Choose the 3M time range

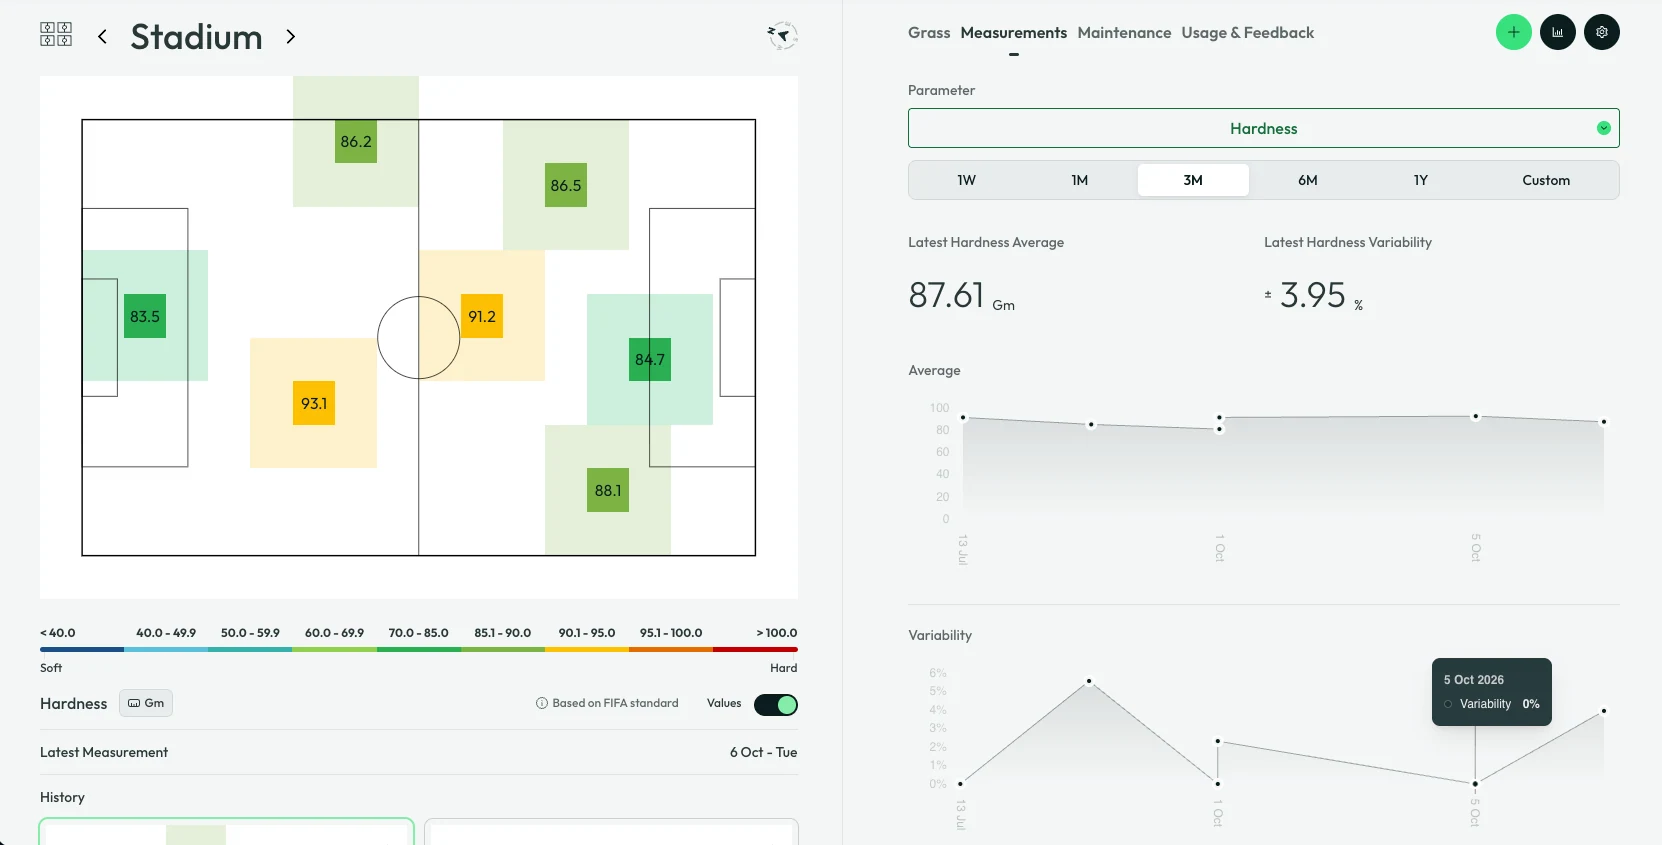[1193, 180]
